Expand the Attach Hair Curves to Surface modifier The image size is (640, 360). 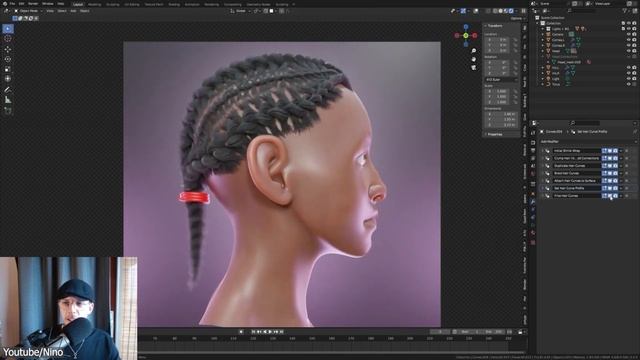tap(543, 181)
